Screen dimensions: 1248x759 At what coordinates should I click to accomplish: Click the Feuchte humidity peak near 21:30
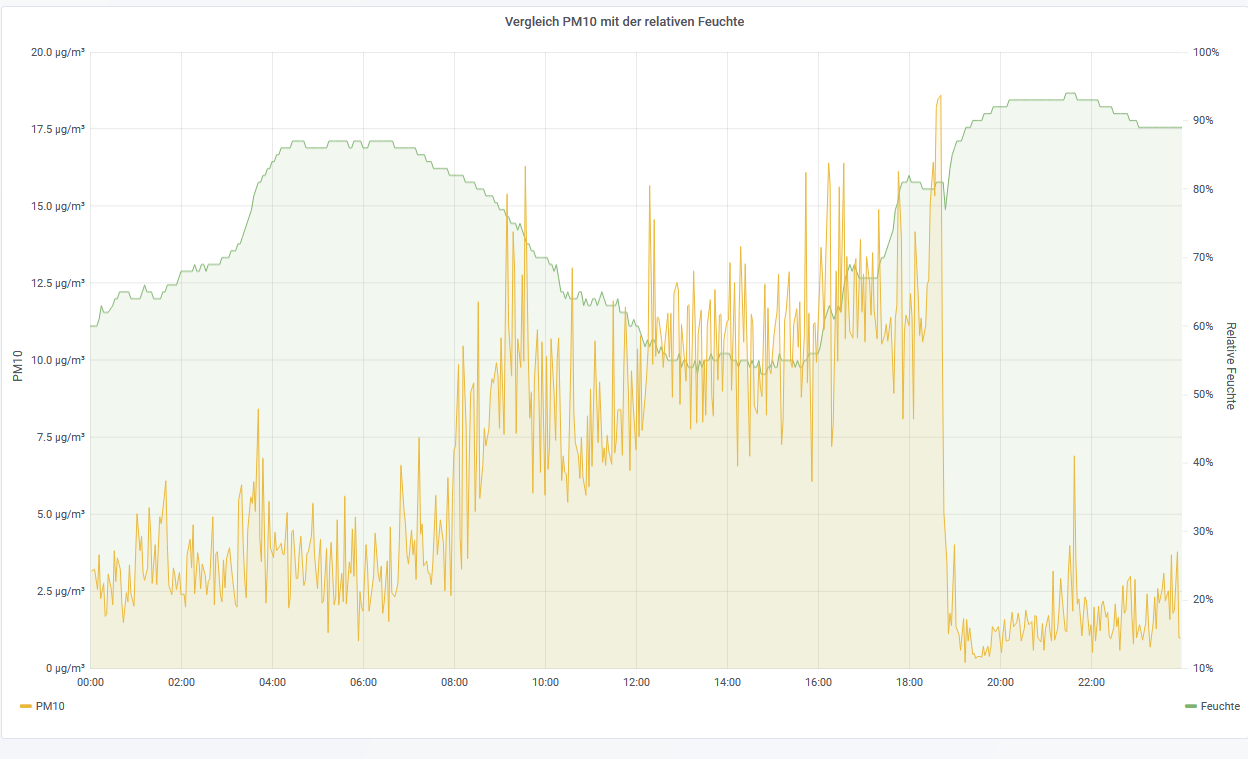tap(1070, 94)
